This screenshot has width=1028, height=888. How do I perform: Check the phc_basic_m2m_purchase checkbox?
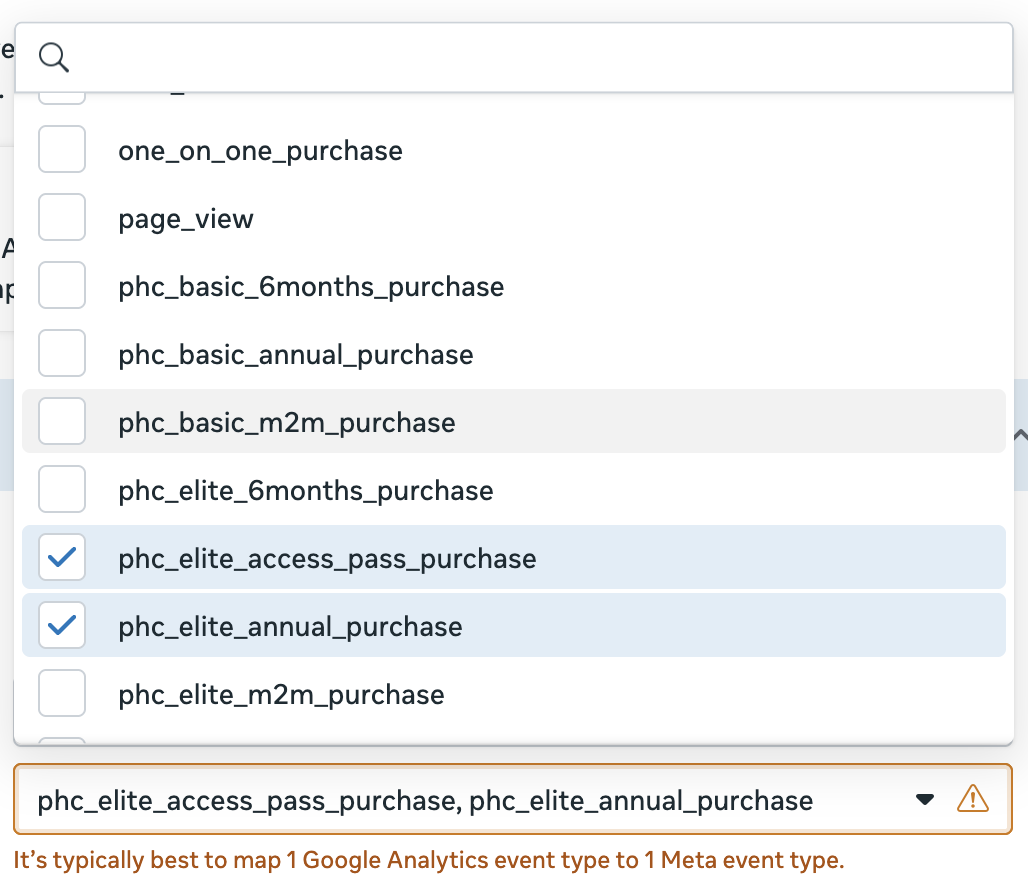(x=62, y=421)
